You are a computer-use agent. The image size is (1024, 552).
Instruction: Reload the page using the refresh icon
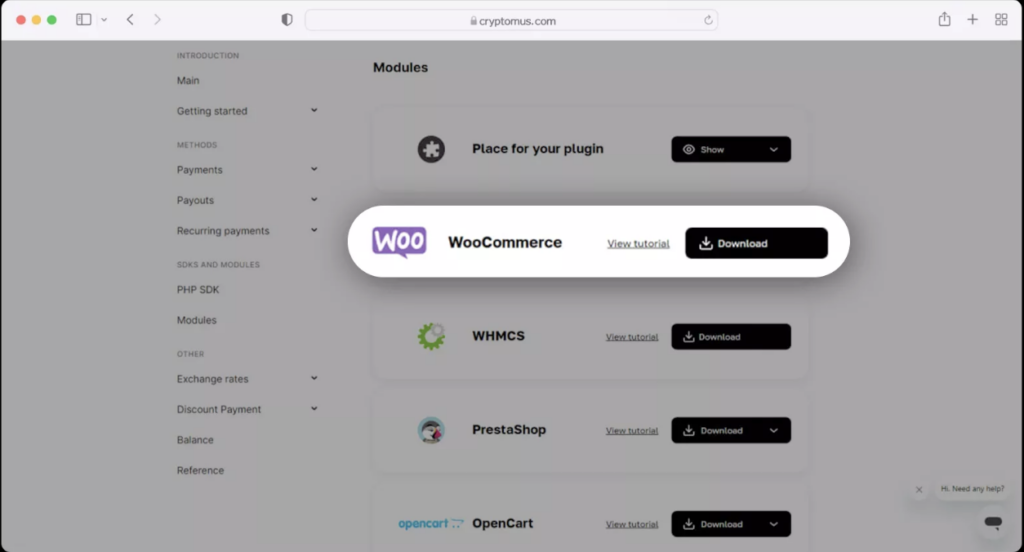click(x=708, y=20)
